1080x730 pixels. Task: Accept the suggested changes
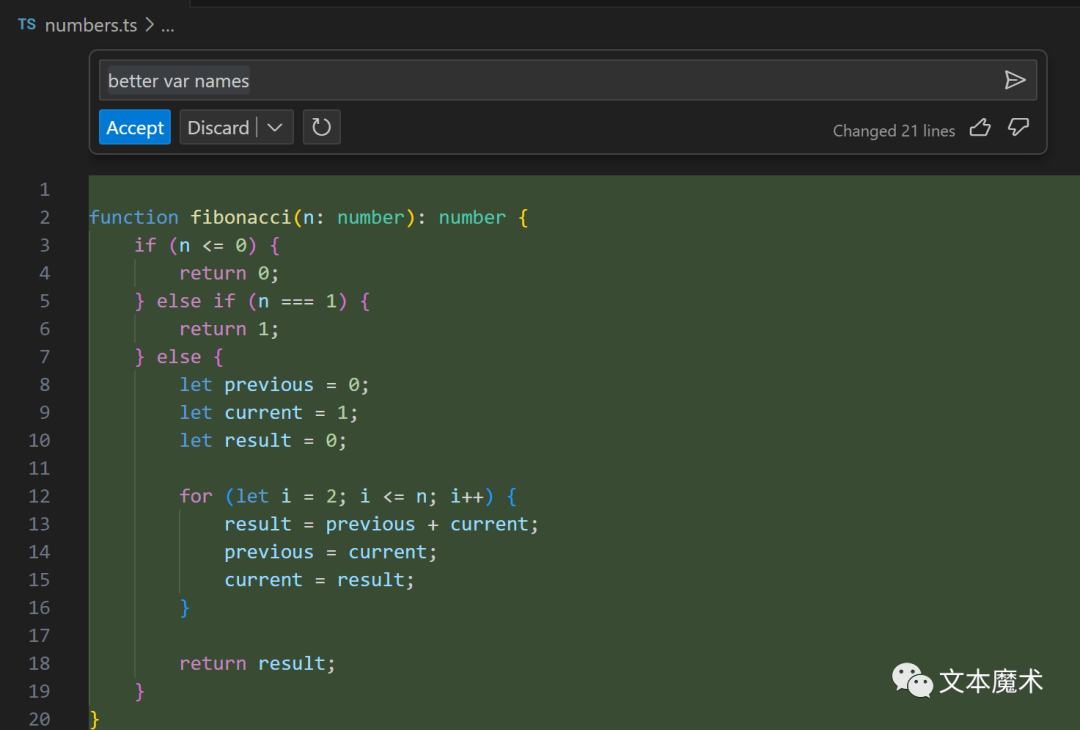pyautogui.click(x=135, y=127)
